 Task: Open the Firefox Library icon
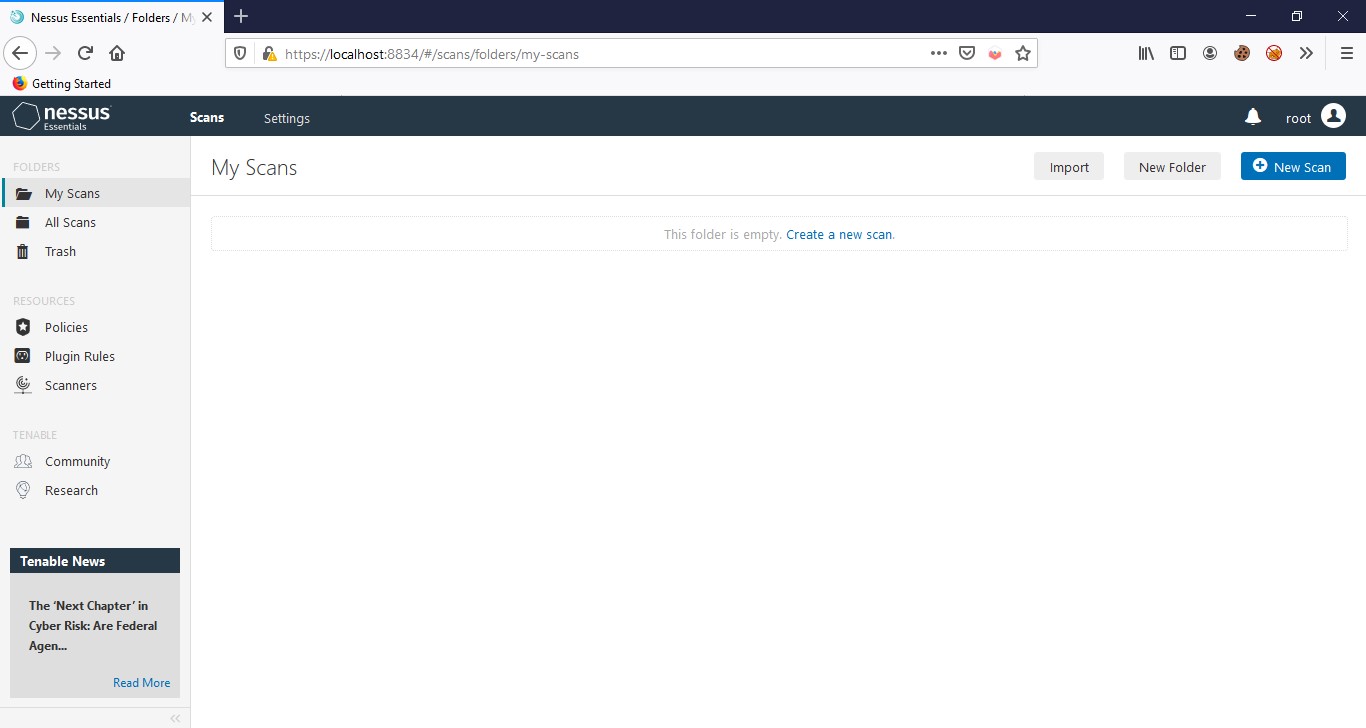pyautogui.click(x=1146, y=54)
